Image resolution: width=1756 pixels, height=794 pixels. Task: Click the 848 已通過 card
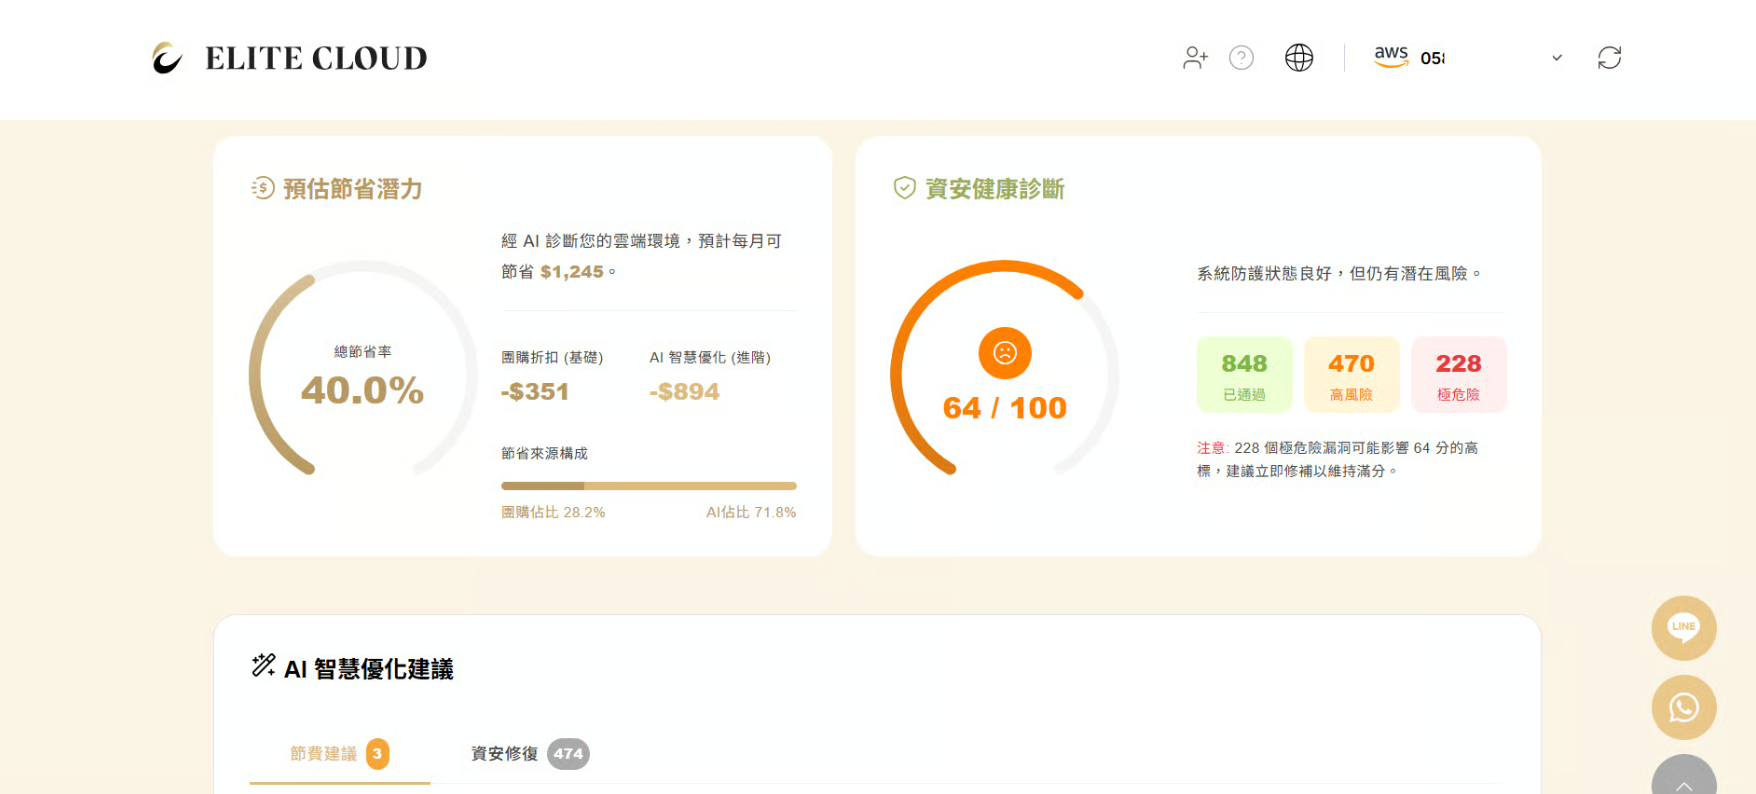(1244, 375)
